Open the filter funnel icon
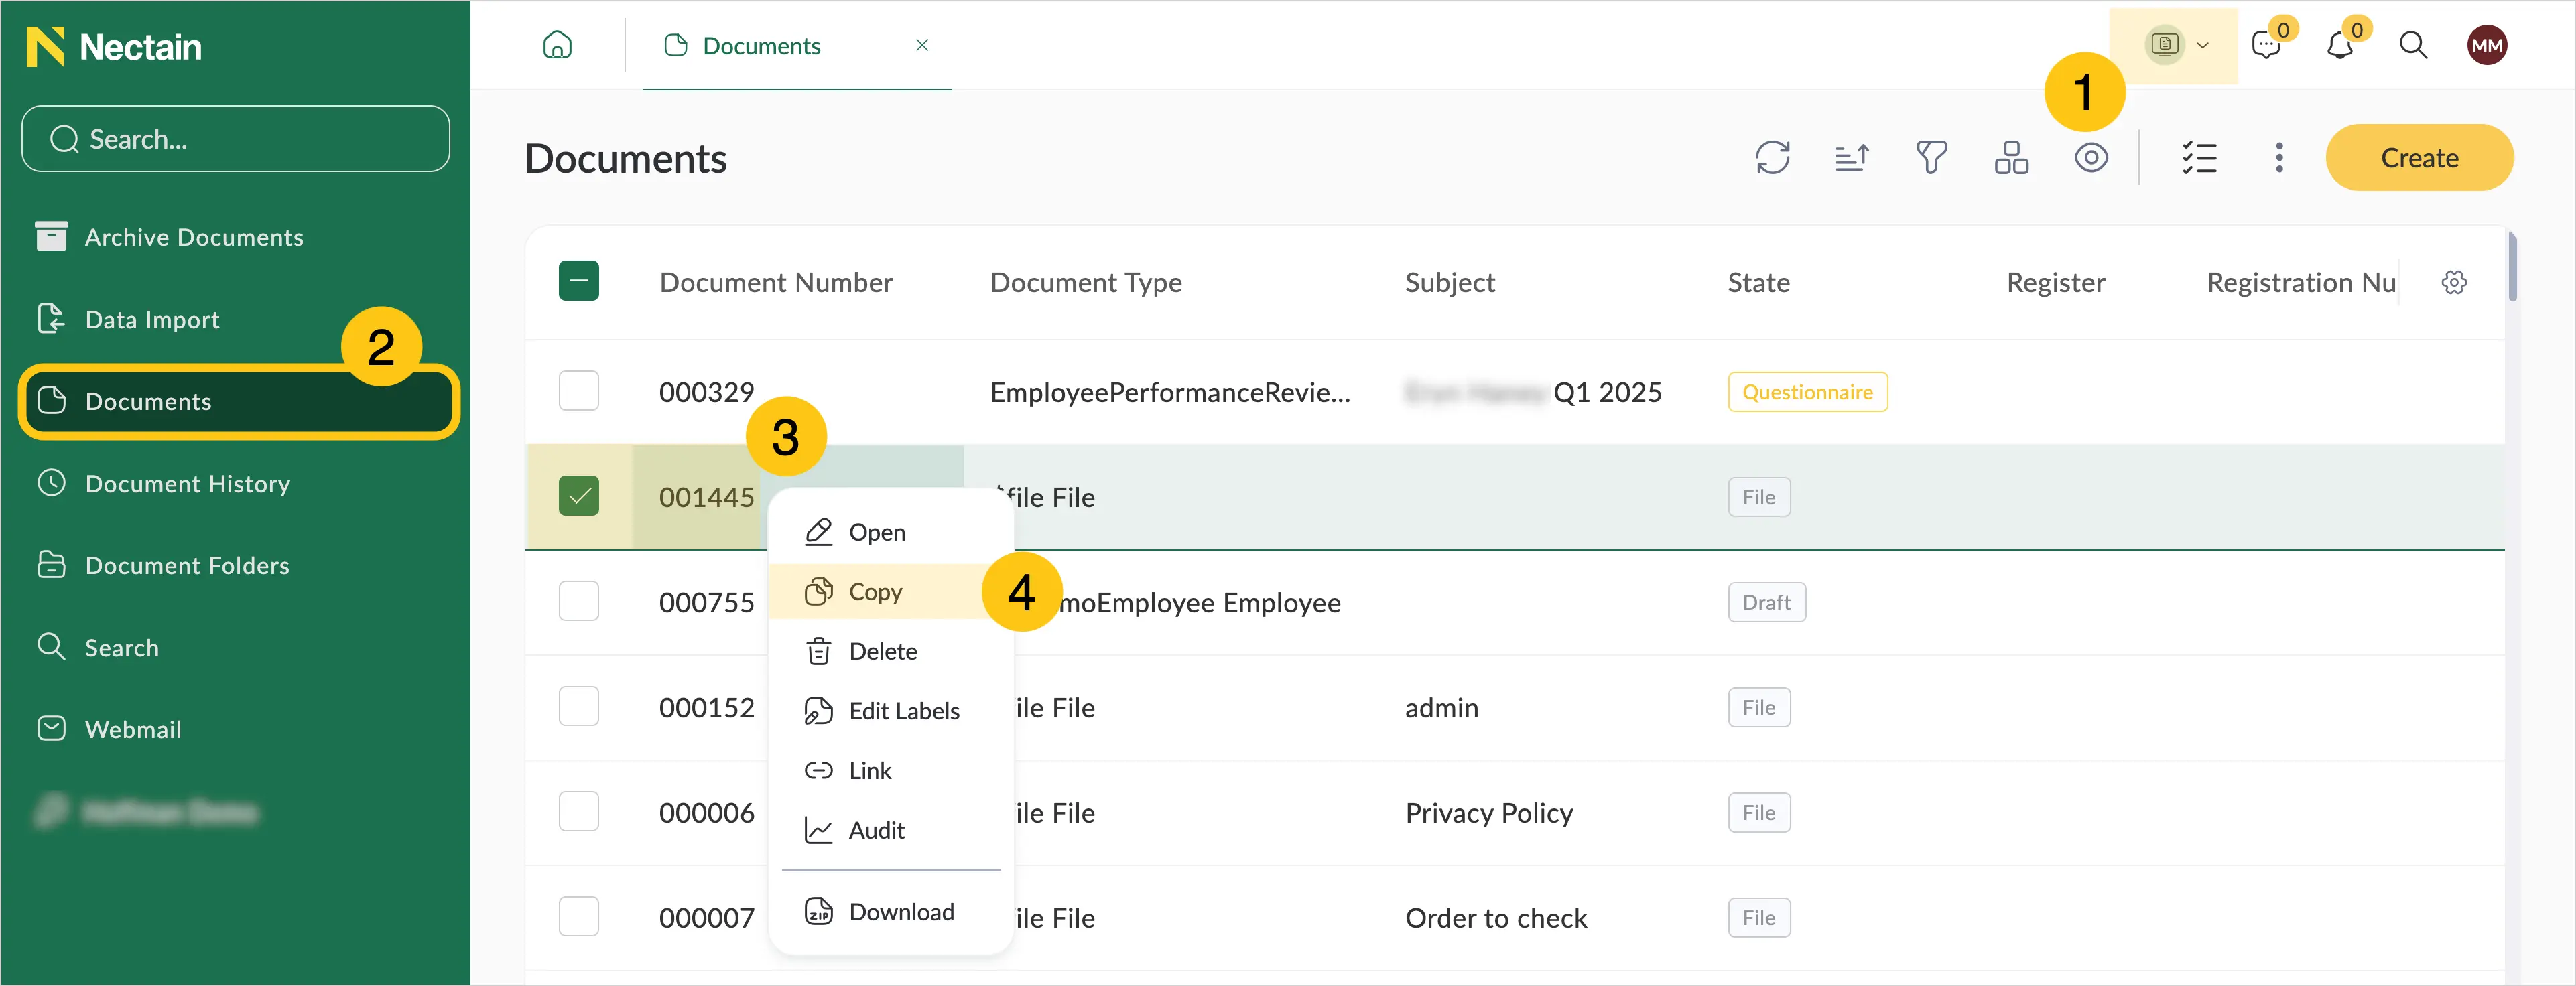2576x986 pixels. coord(1931,158)
